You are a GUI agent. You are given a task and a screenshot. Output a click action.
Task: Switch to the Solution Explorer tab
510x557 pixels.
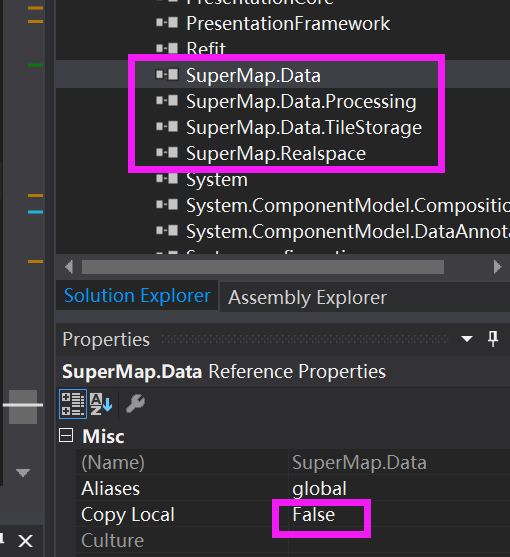coord(137,296)
